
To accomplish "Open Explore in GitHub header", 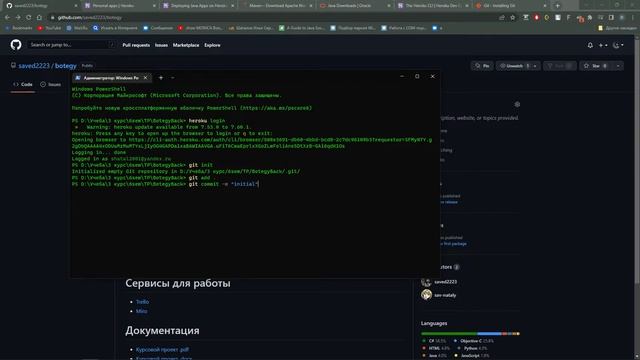I will point(212,45).
